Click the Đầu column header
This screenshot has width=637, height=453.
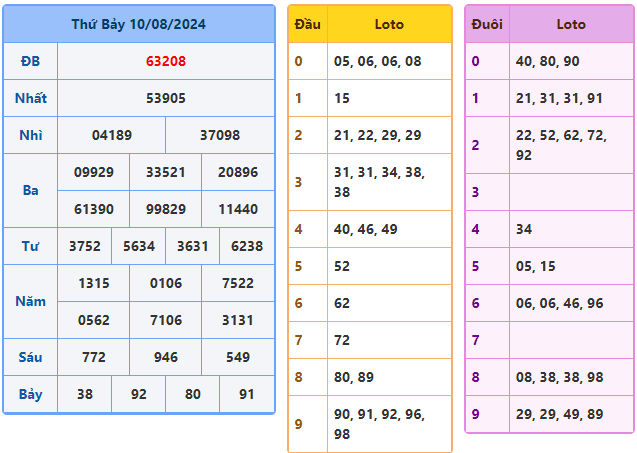[x=307, y=24]
